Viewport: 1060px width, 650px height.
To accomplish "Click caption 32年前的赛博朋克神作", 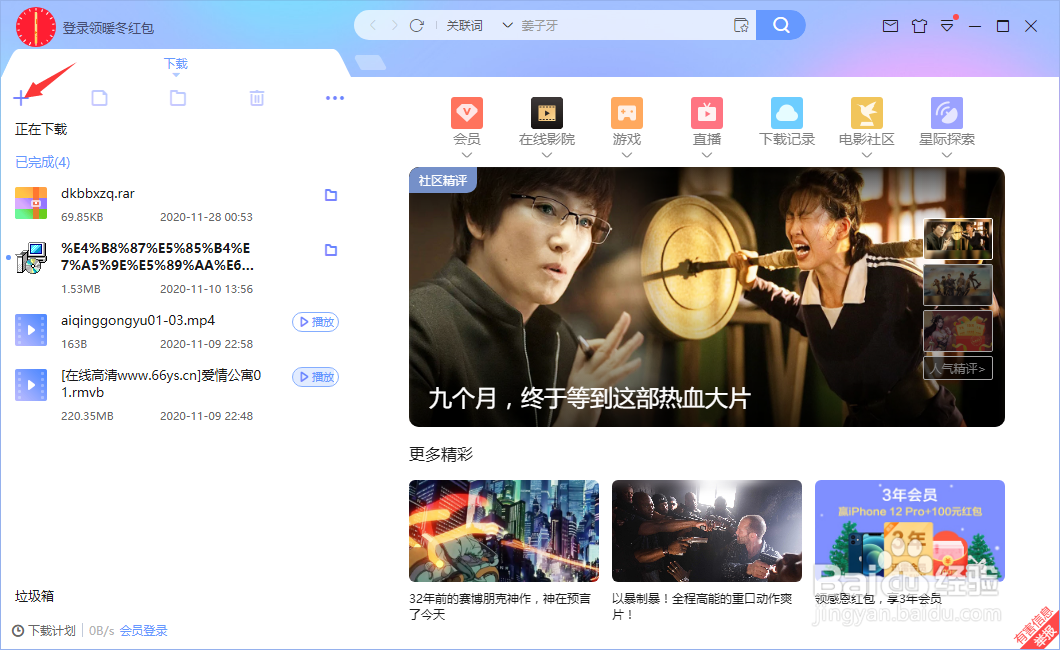I will point(500,607).
